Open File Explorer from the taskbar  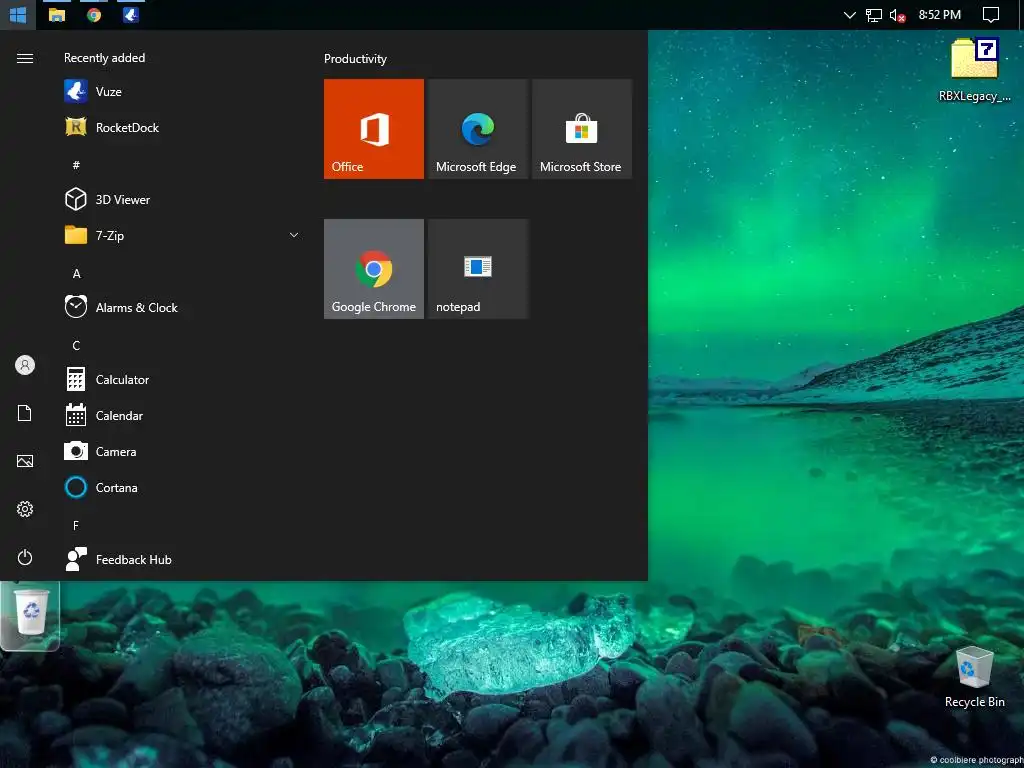click(x=57, y=15)
